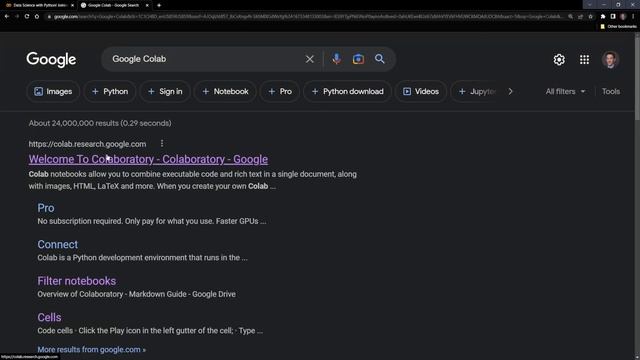This screenshot has height=360, width=640.
Task: Expand the All filters dropdown
Action: [565, 91]
